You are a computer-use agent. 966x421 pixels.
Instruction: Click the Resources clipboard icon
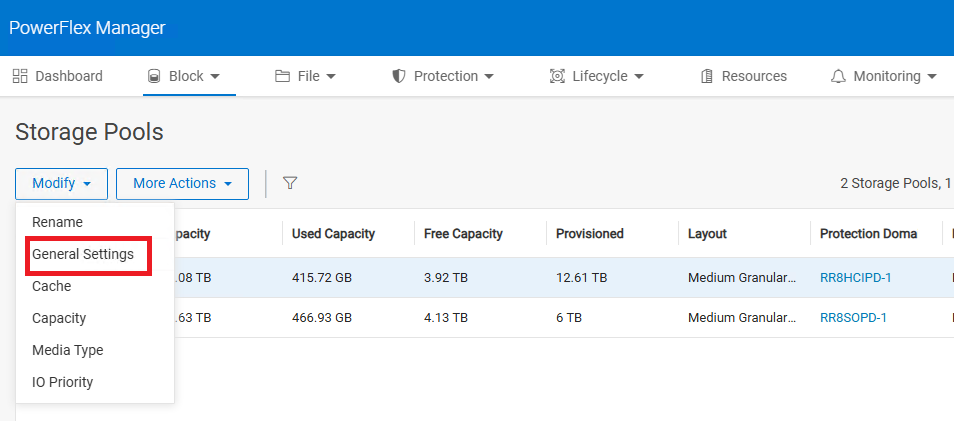tap(707, 76)
